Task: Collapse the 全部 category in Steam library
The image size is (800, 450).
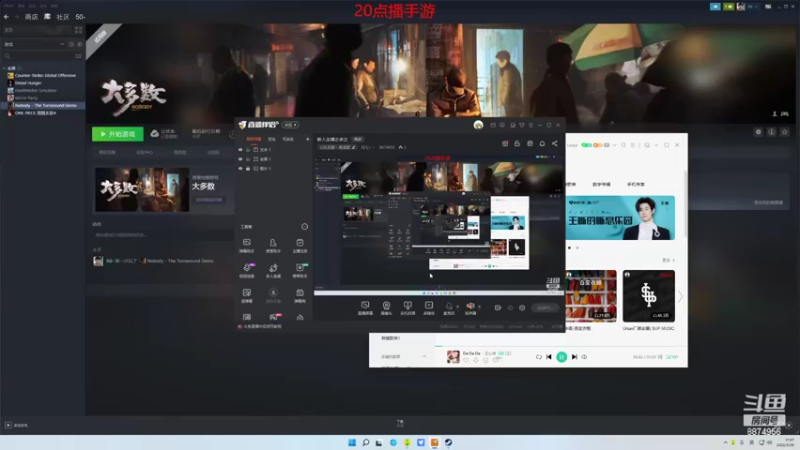Action: 5,68
